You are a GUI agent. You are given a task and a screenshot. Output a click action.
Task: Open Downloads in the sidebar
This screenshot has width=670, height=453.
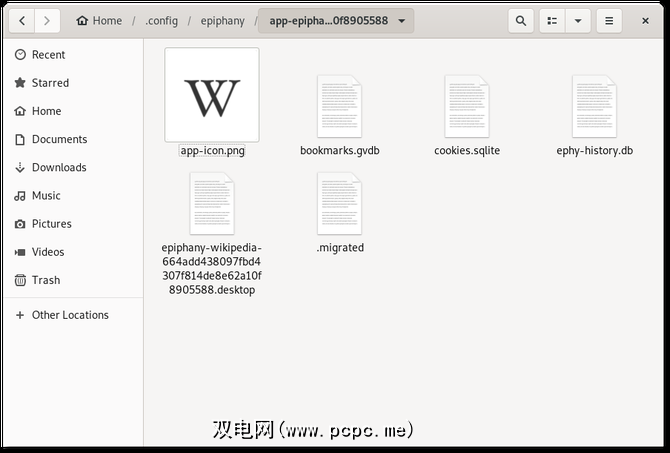(x=73, y=168)
